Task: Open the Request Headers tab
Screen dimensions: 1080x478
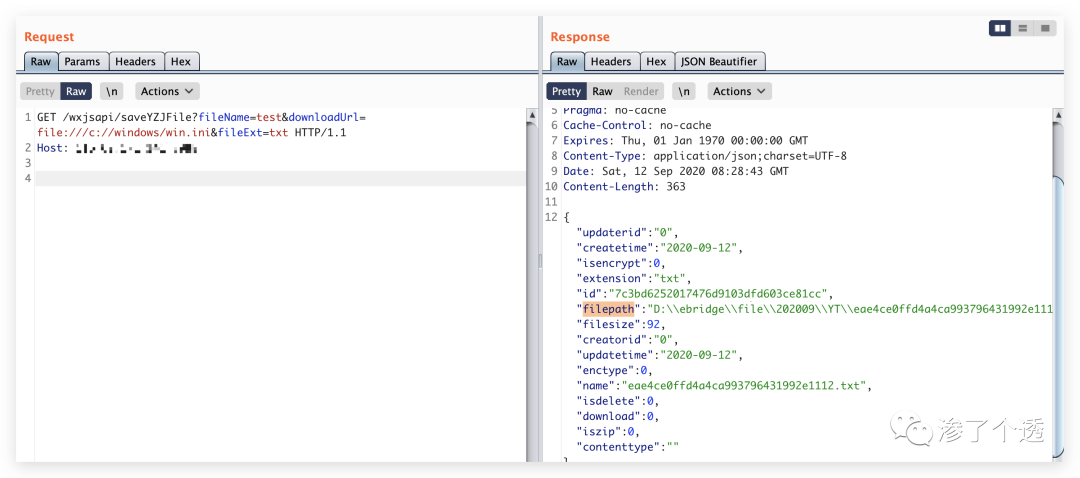Action: (x=136, y=61)
